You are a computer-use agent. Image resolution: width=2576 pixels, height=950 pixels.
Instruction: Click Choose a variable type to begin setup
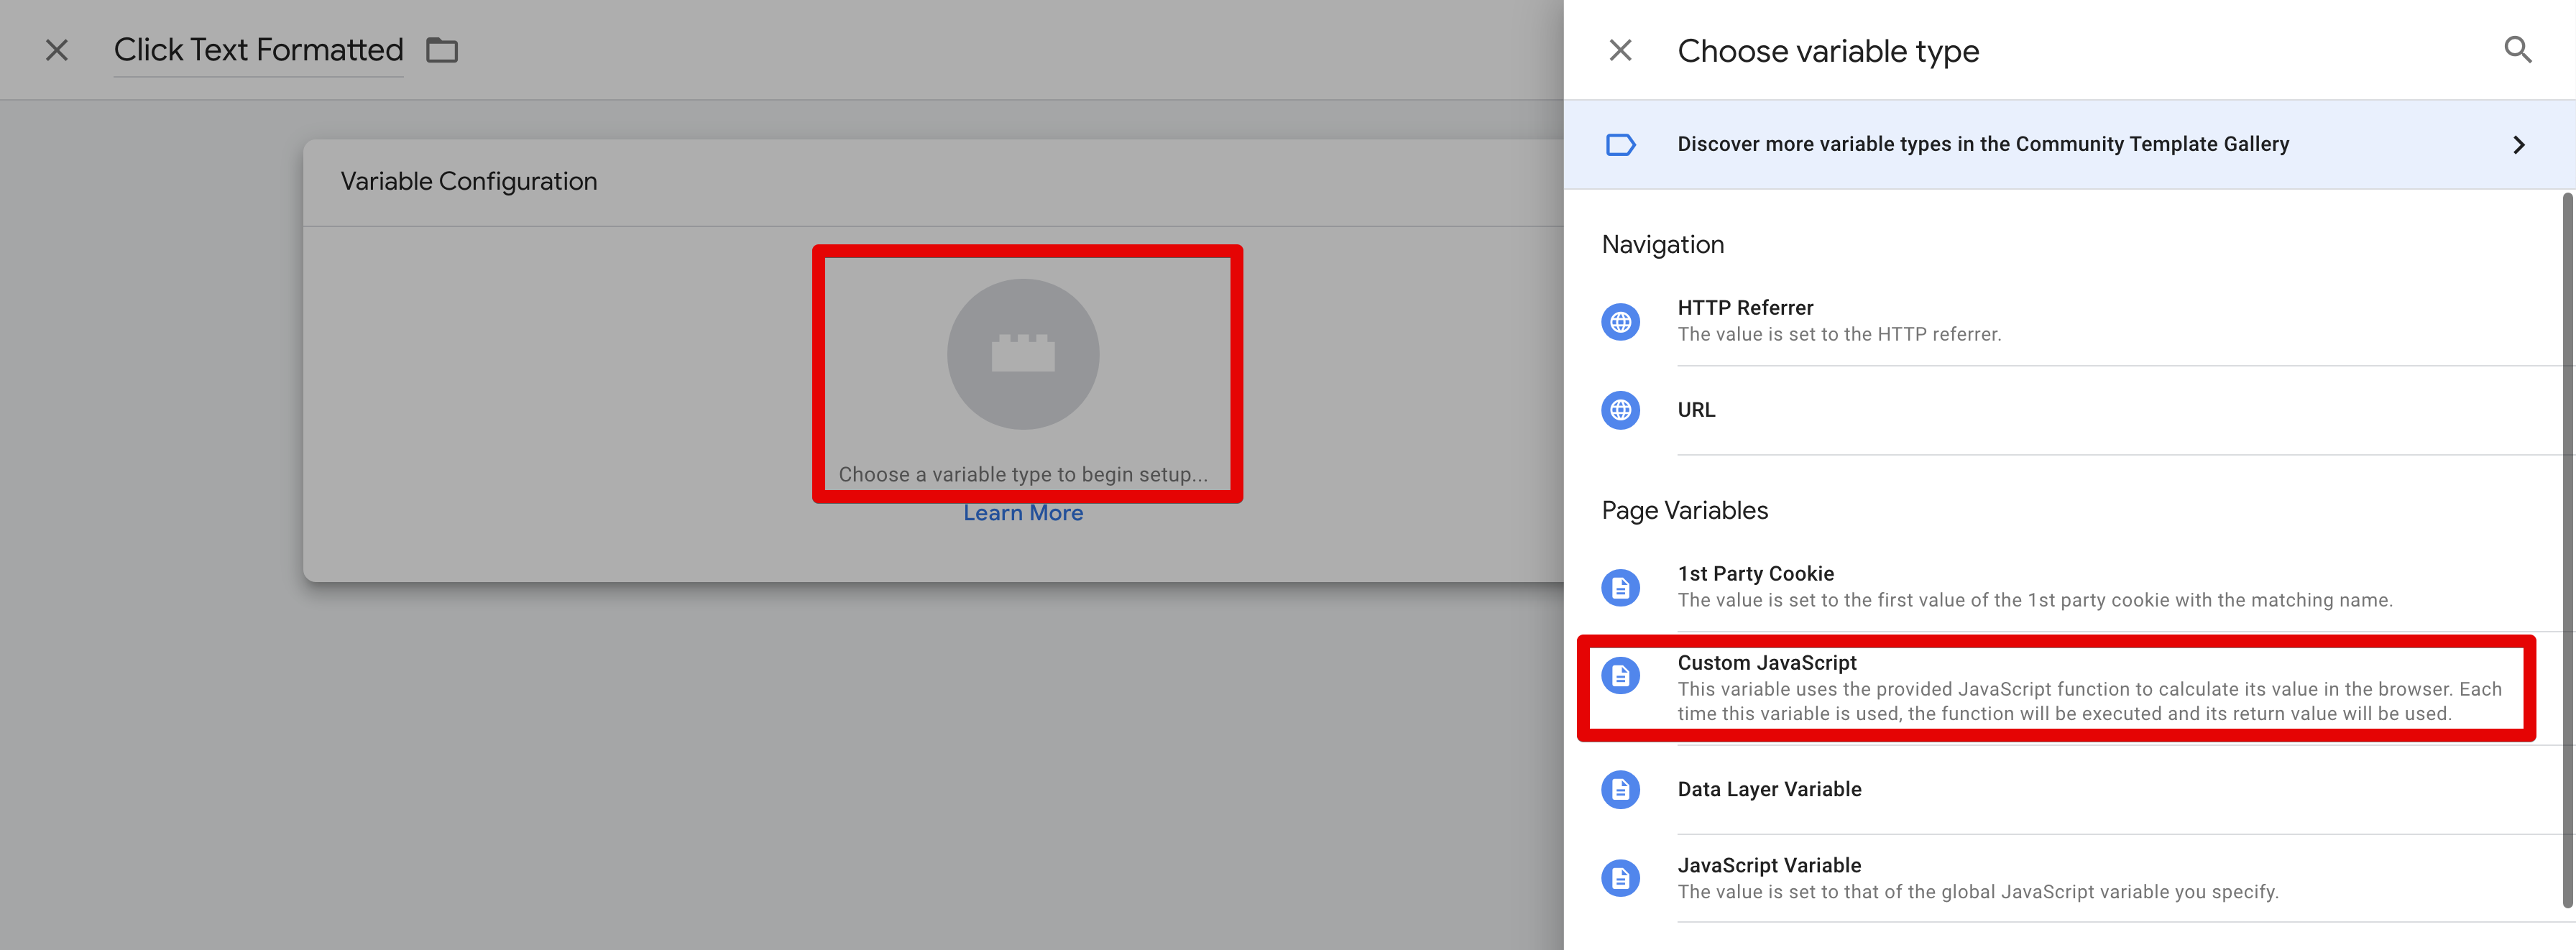point(1023,474)
